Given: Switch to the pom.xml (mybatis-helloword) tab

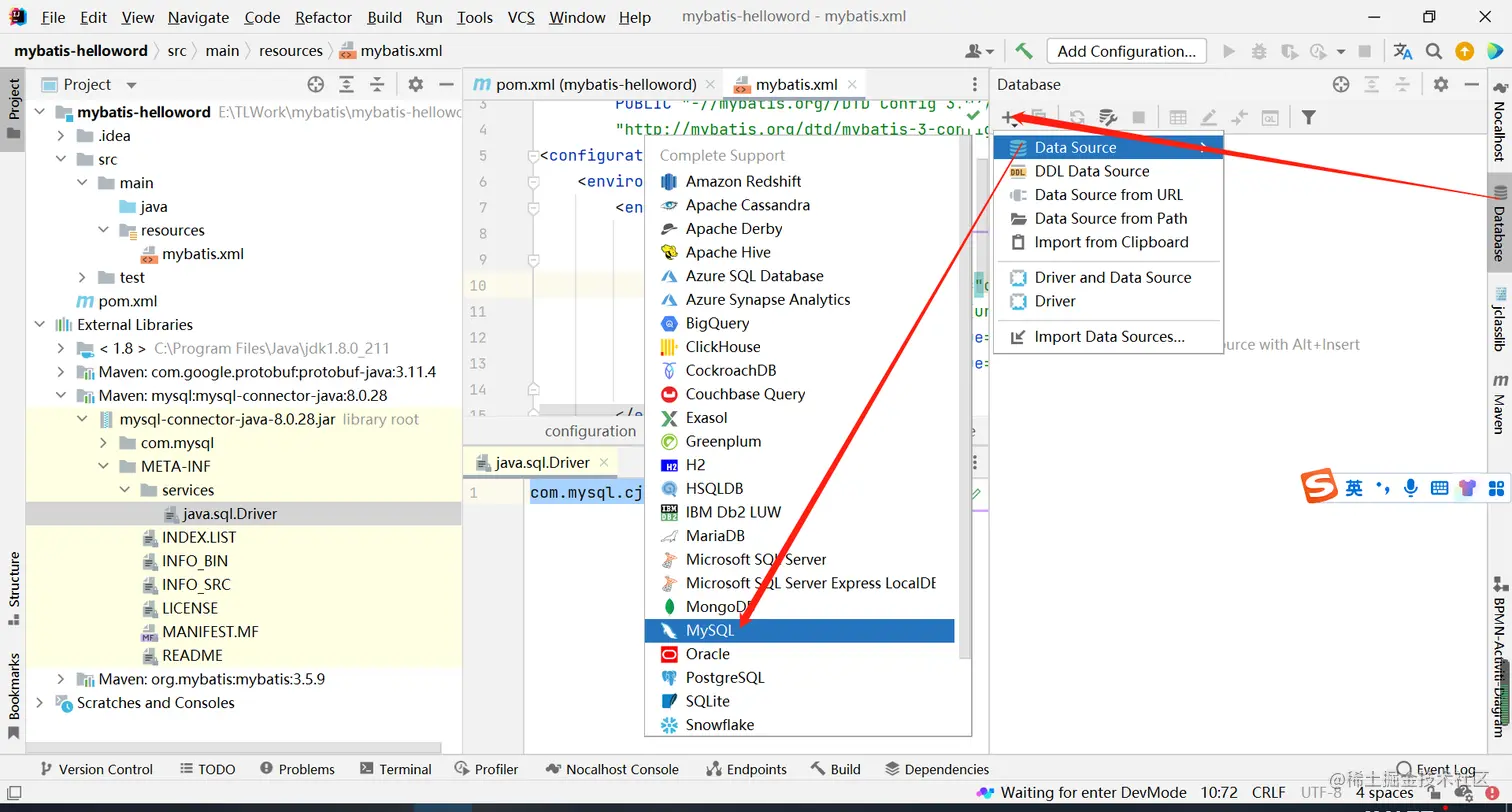Looking at the screenshot, I should click(595, 85).
